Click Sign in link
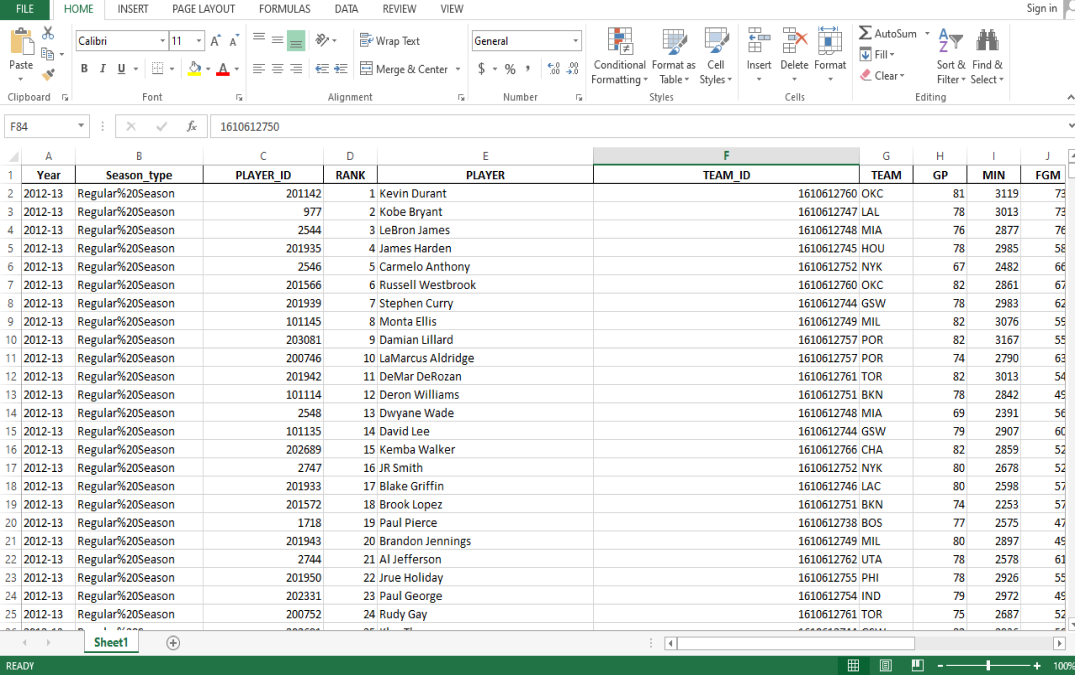The image size is (1075, 675). click(x=1041, y=8)
